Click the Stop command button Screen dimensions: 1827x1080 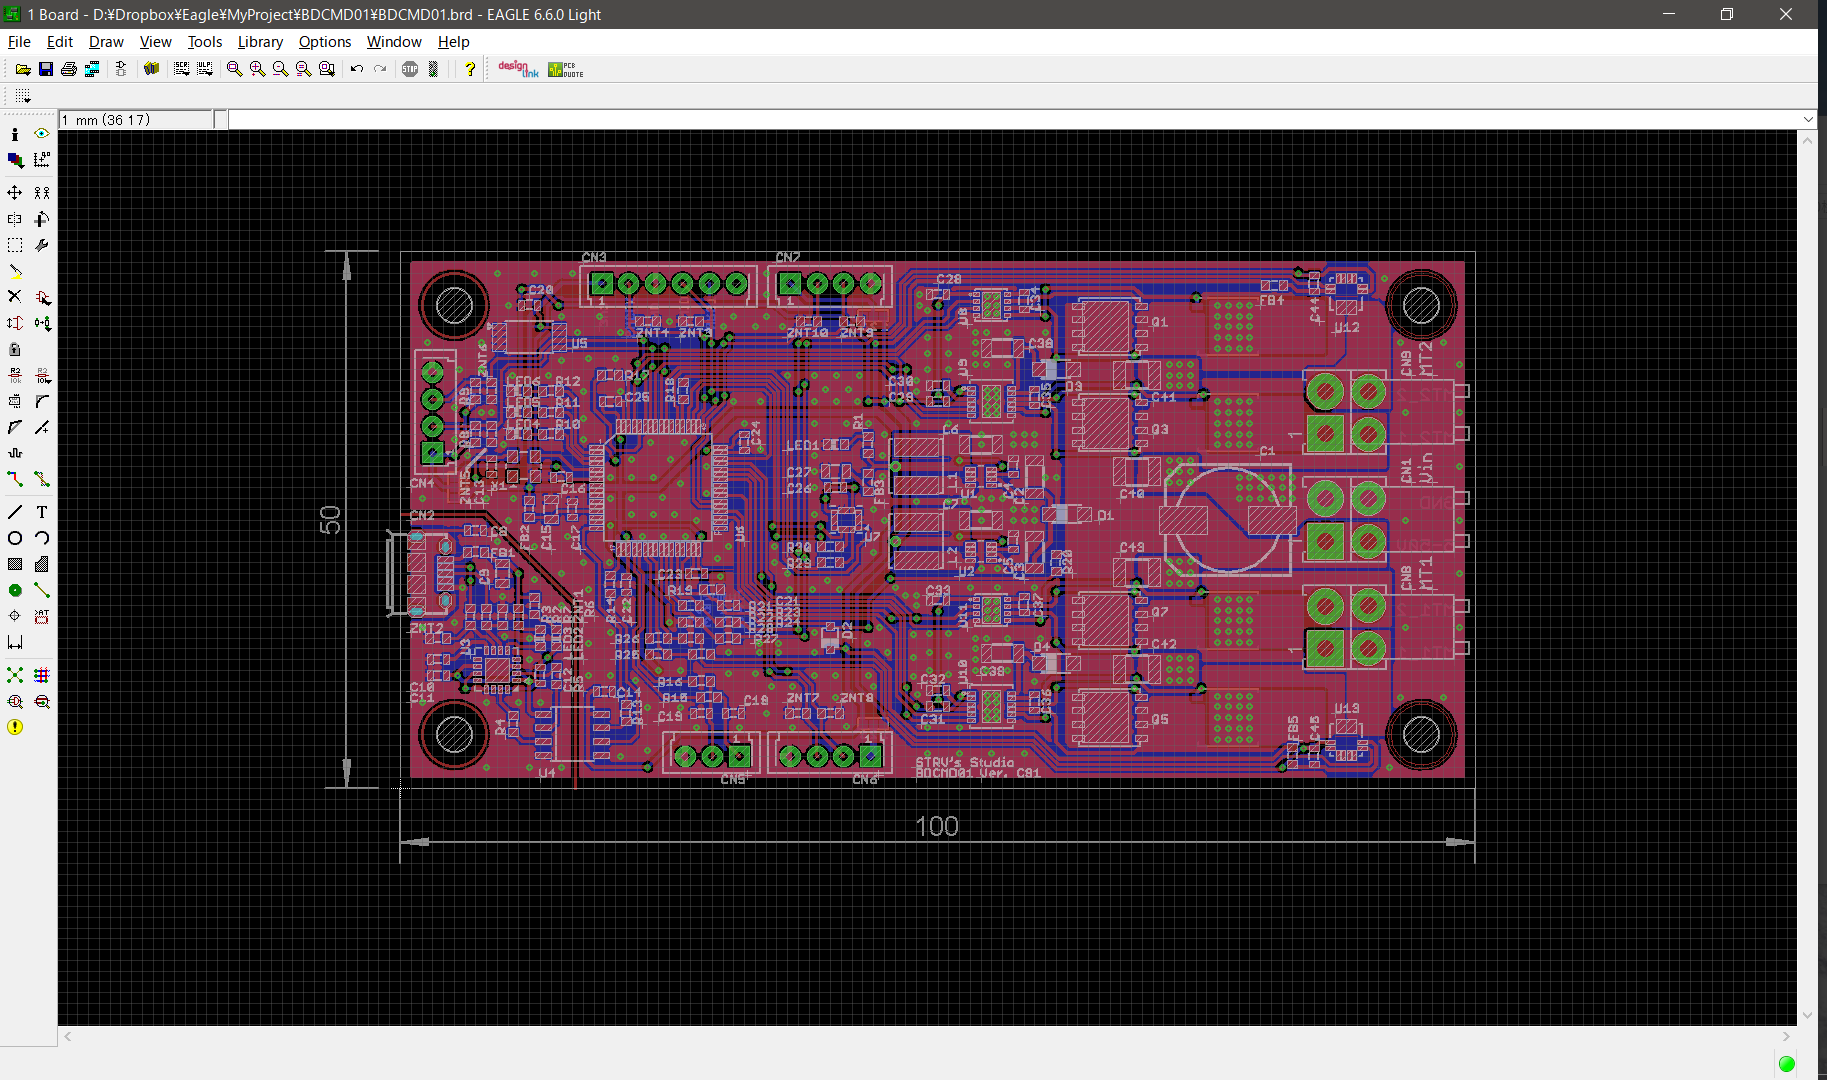point(410,69)
